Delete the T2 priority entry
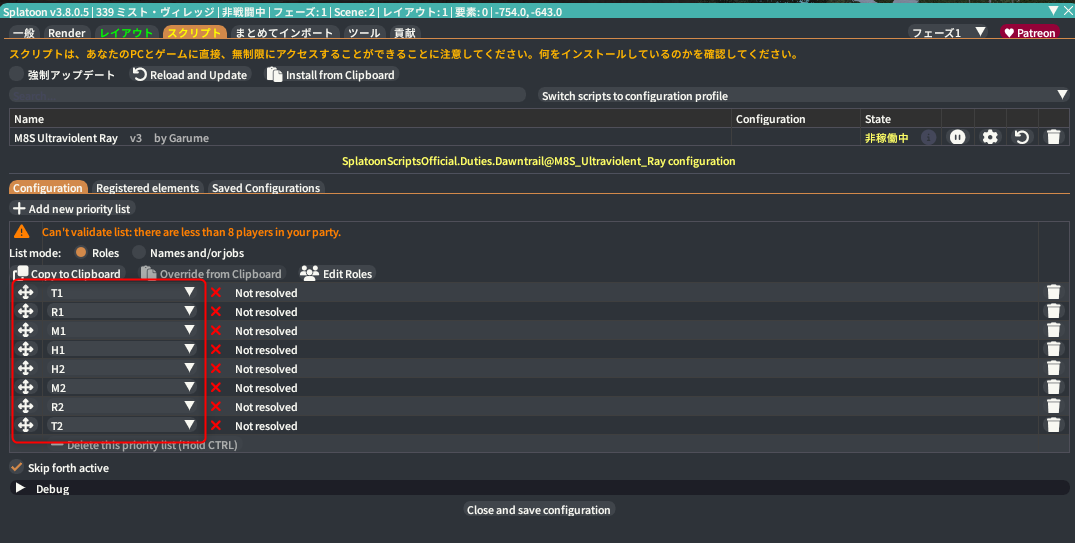The image size is (1075, 543). 1054,425
